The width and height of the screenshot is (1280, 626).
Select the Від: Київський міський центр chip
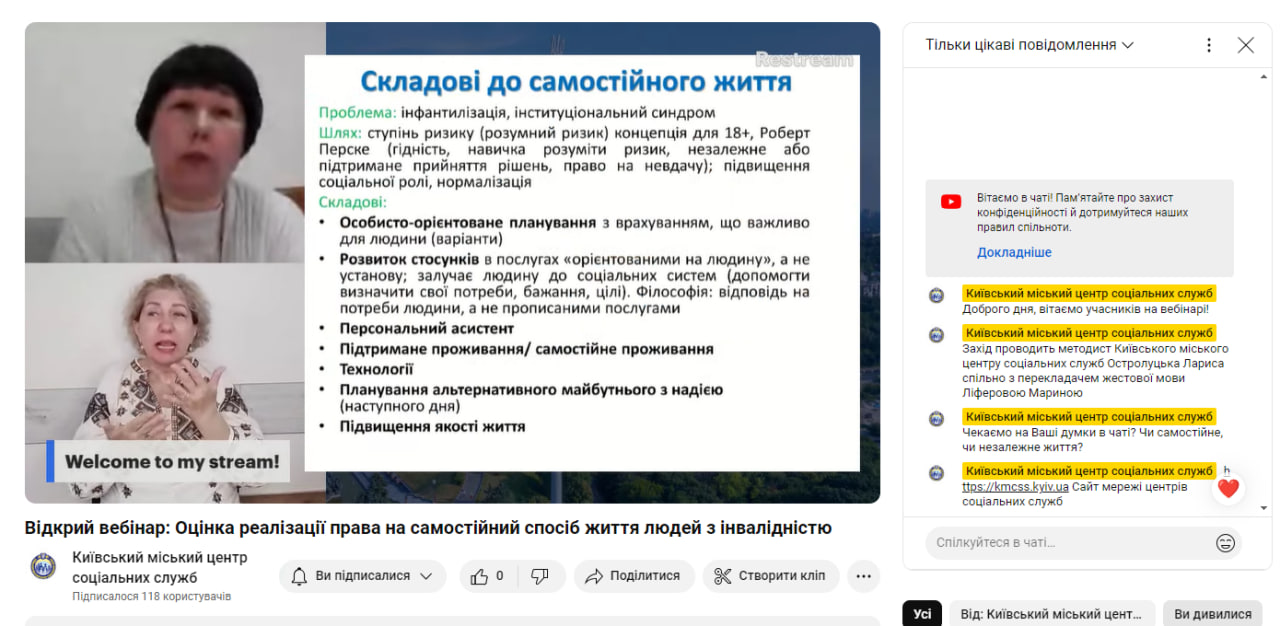1051,614
